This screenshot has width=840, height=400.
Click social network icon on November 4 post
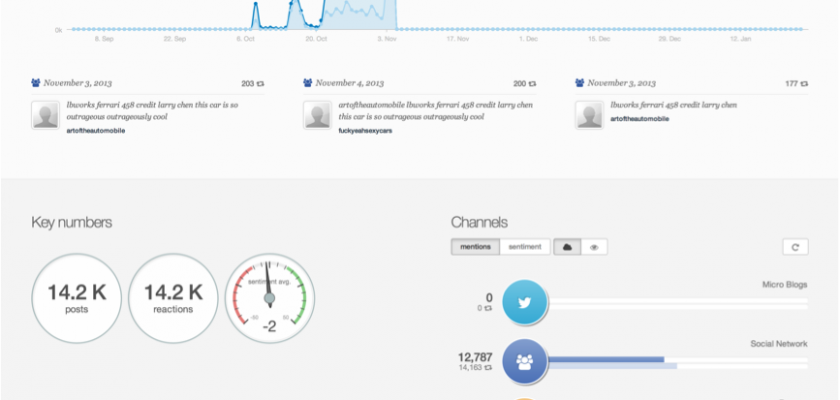tap(309, 84)
